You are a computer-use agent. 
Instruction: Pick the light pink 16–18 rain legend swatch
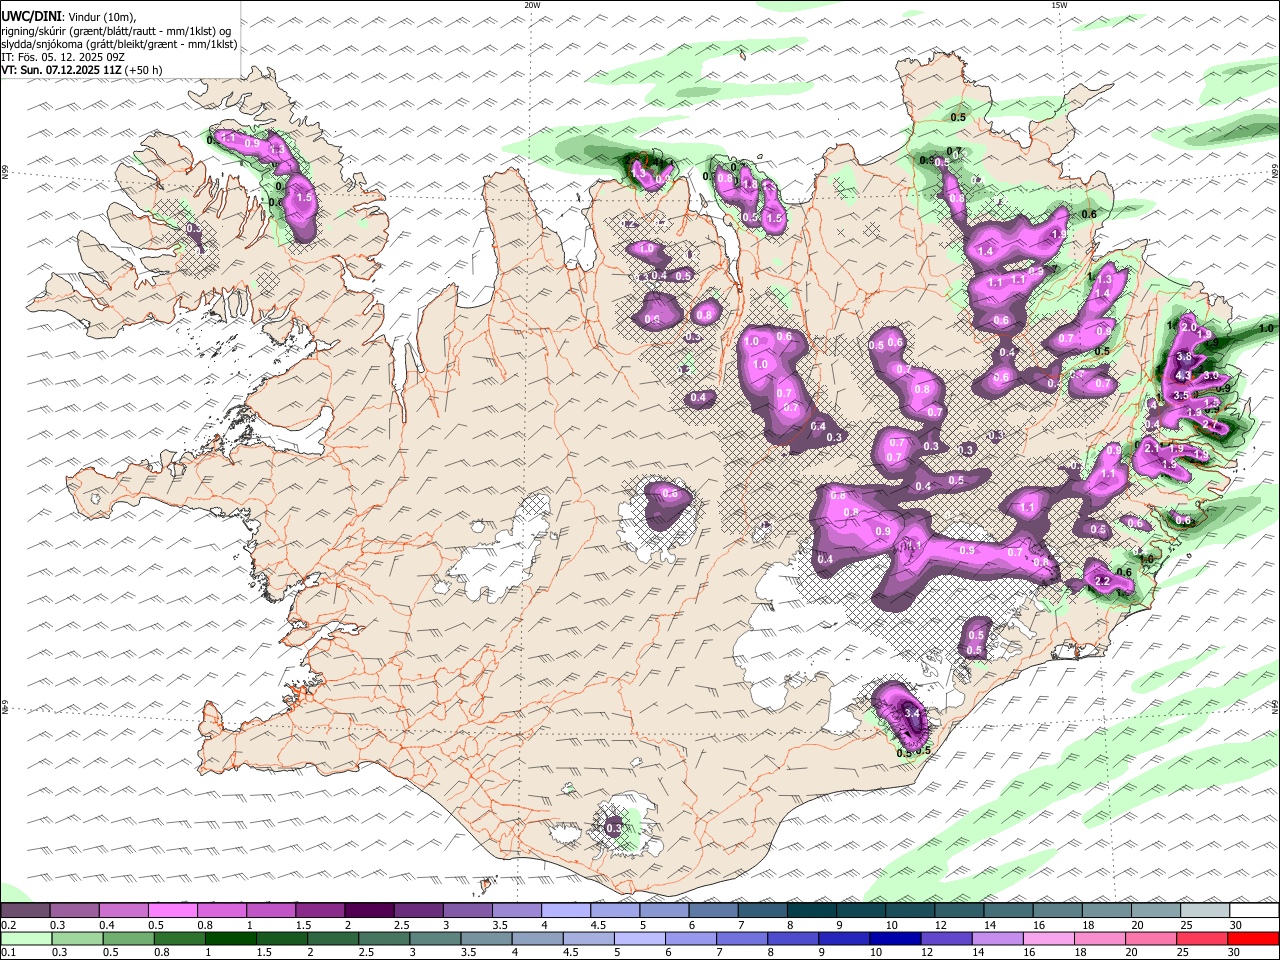pos(1049,938)
